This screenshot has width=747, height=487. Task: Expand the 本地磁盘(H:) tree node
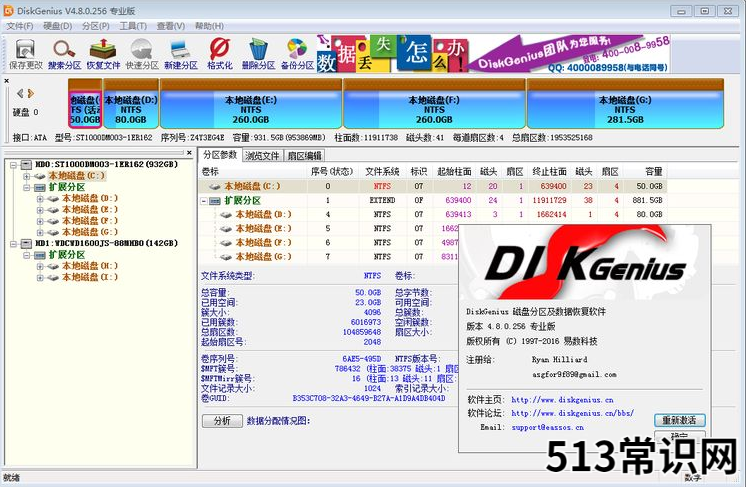pyautogui.click(x=40, y=266)
